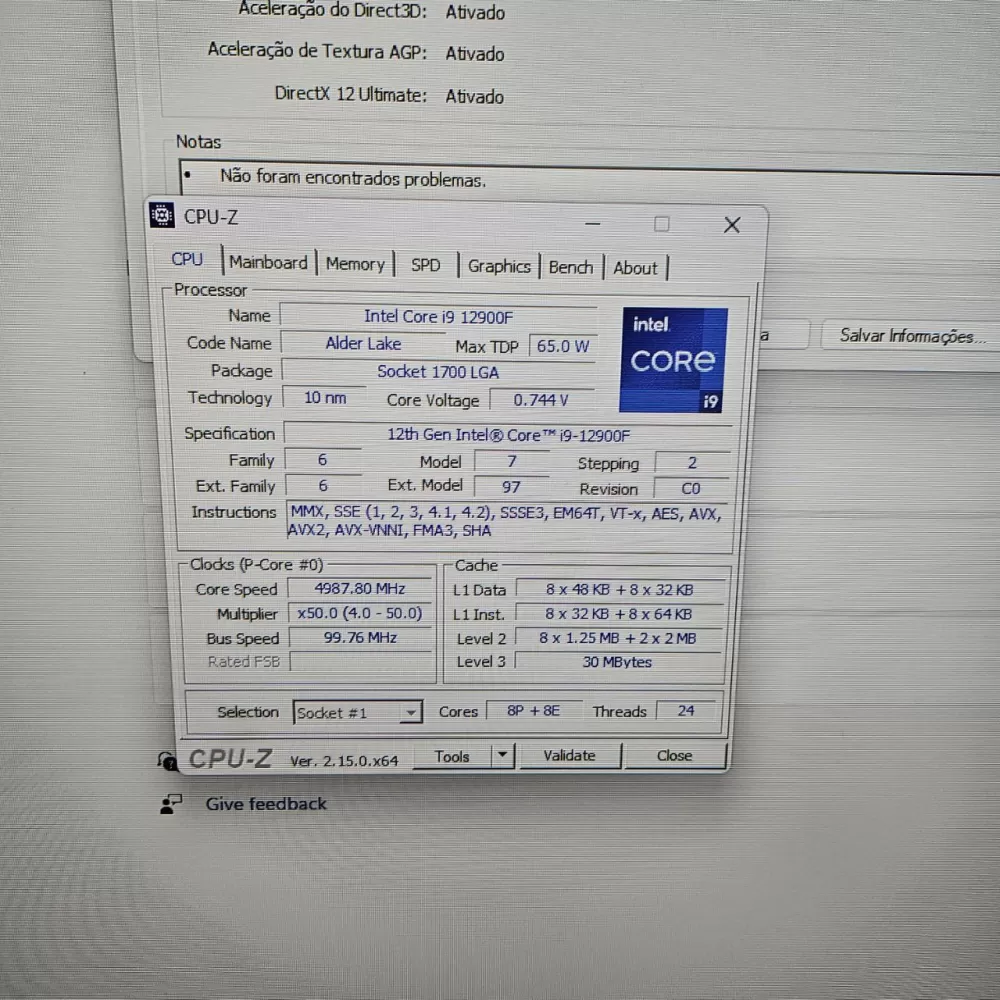Screen dimensions: 1000x1000
Task: Click Aceleração do Direct3D Ativado value
Action: pos(475,12)
